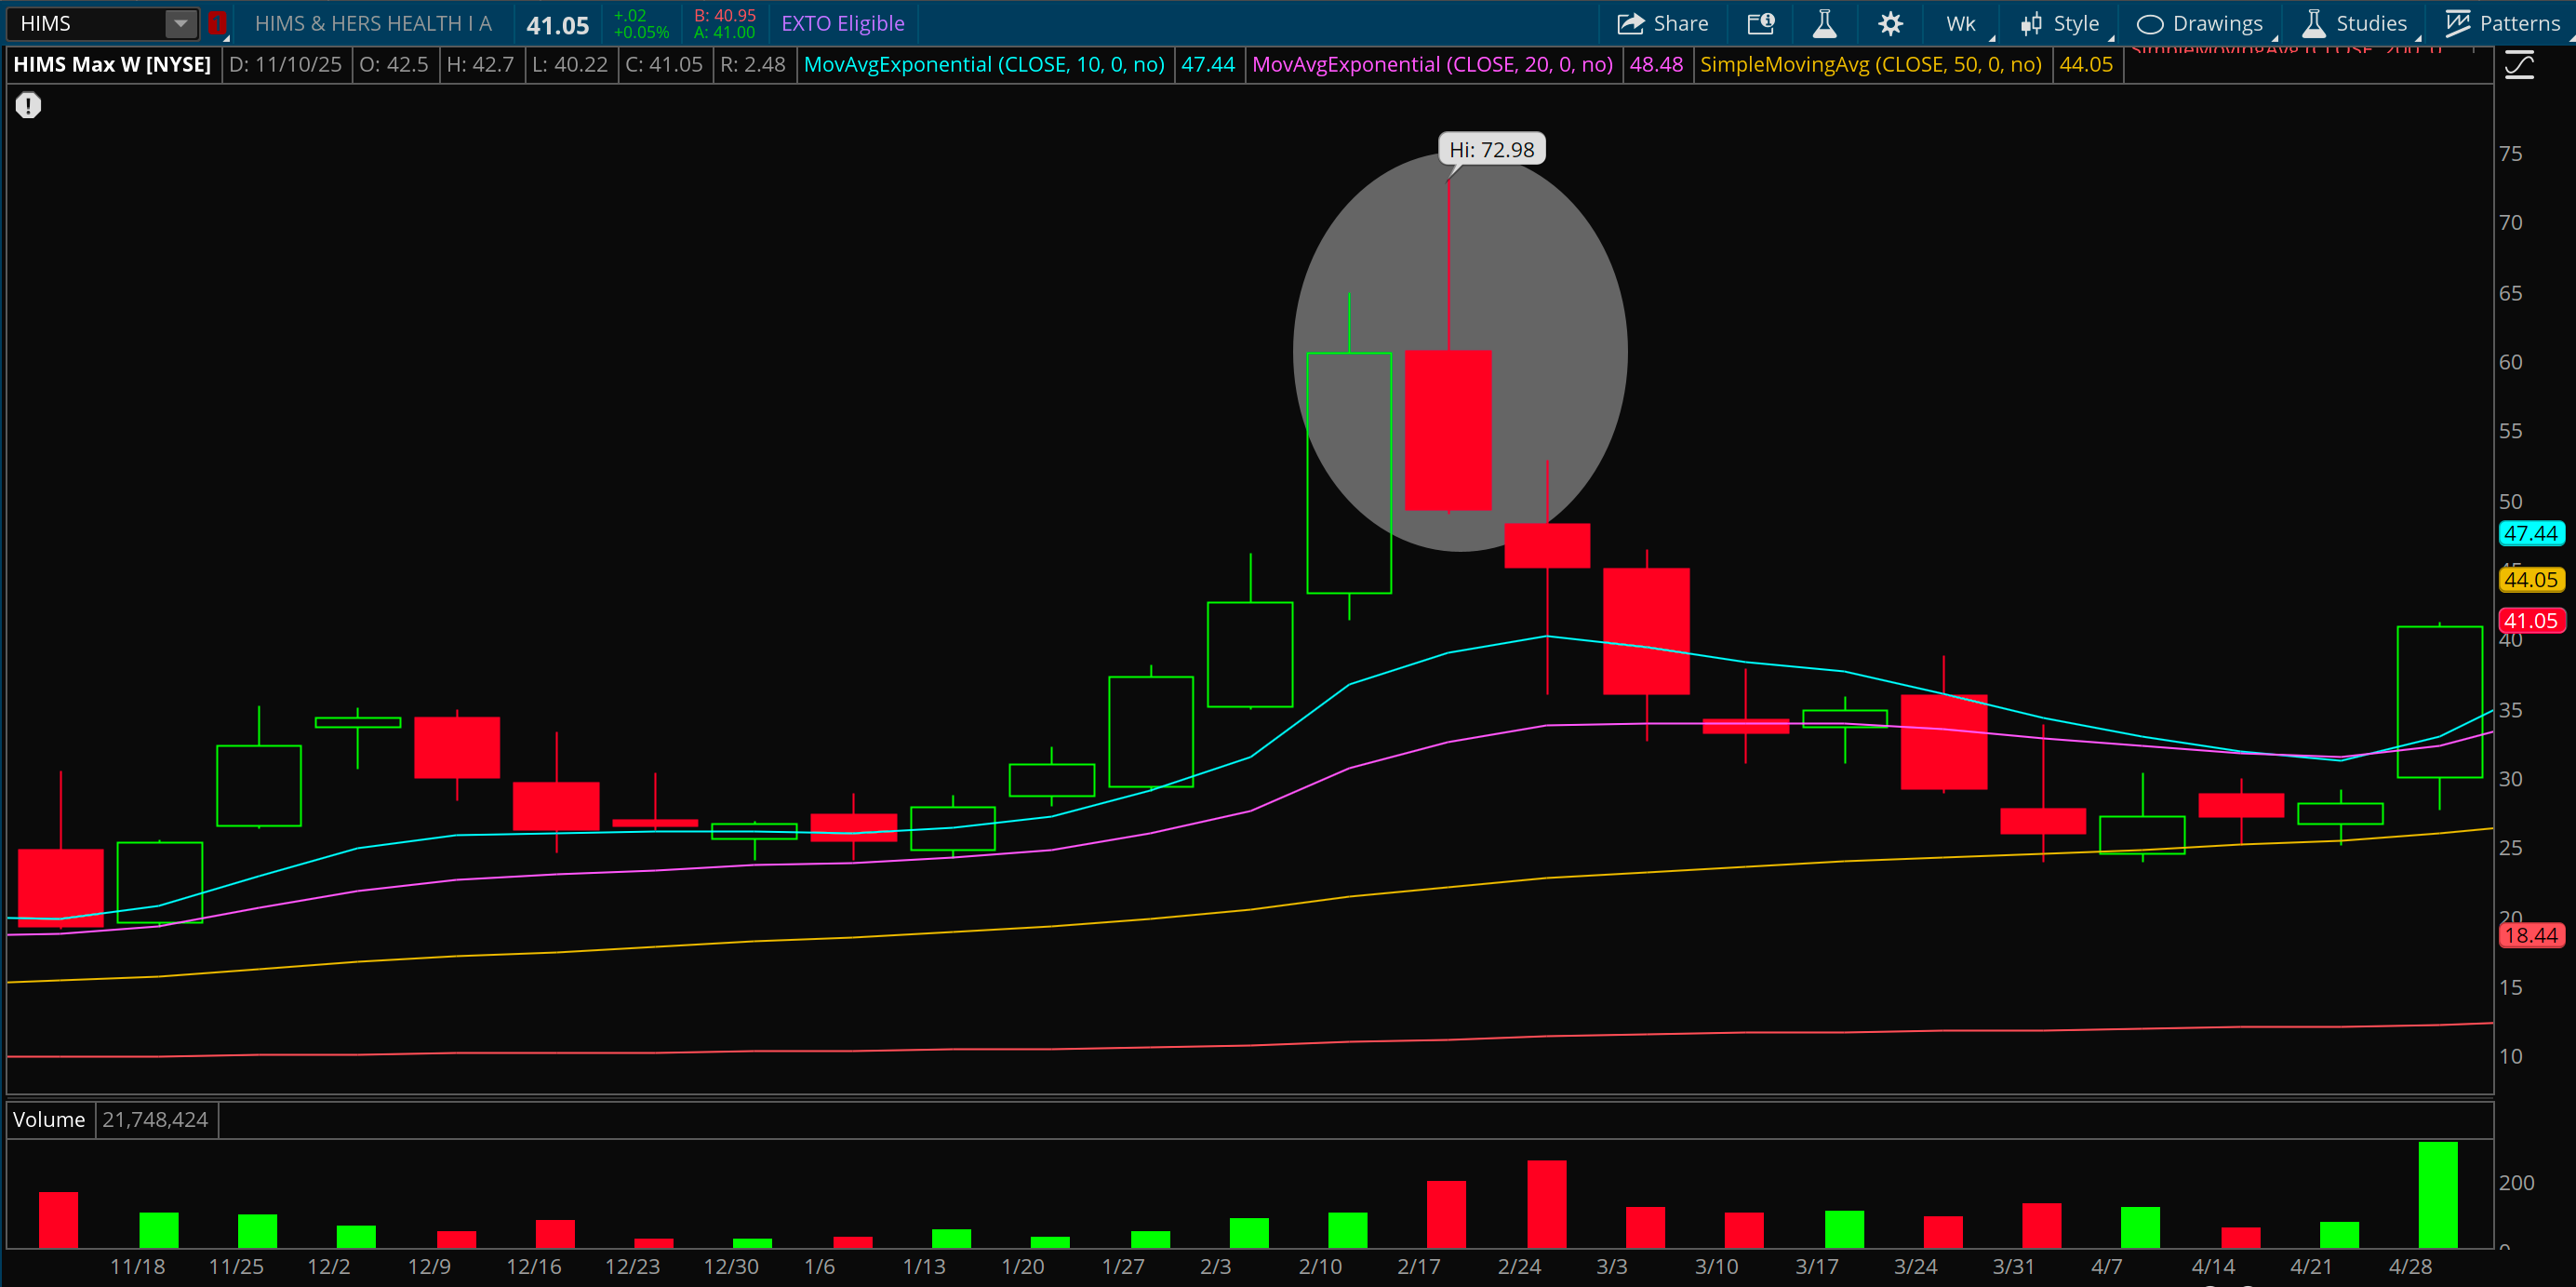Click the MovAvgExponential 10 study label

click(x=984, y=65)
